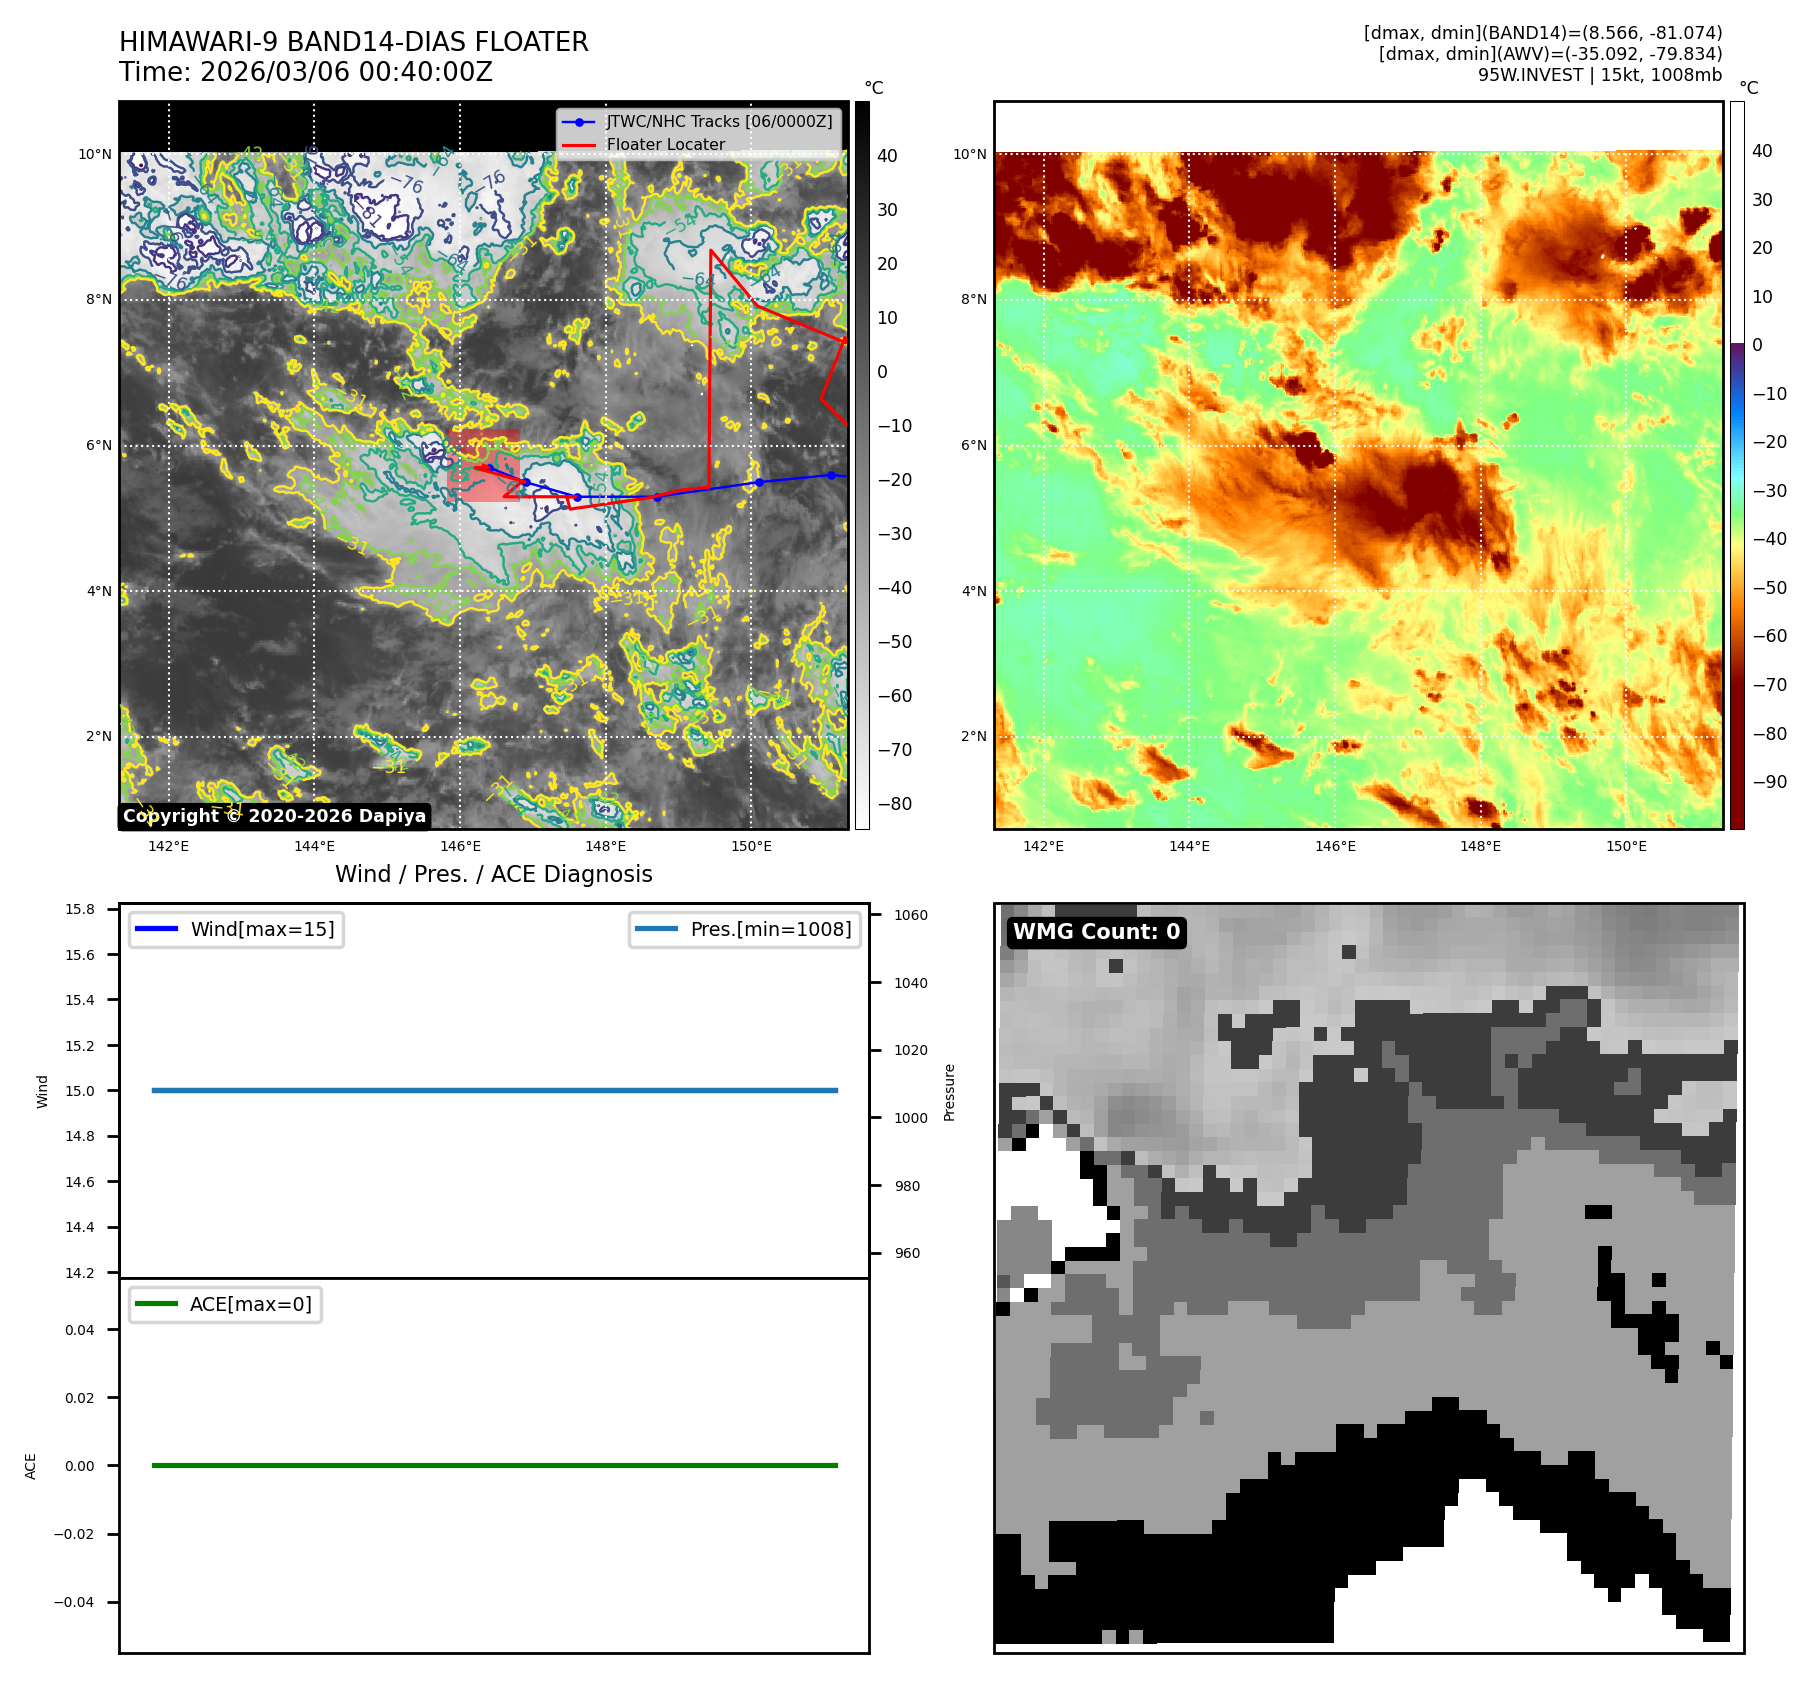Click the Pressure axis label

[949, 1092]
